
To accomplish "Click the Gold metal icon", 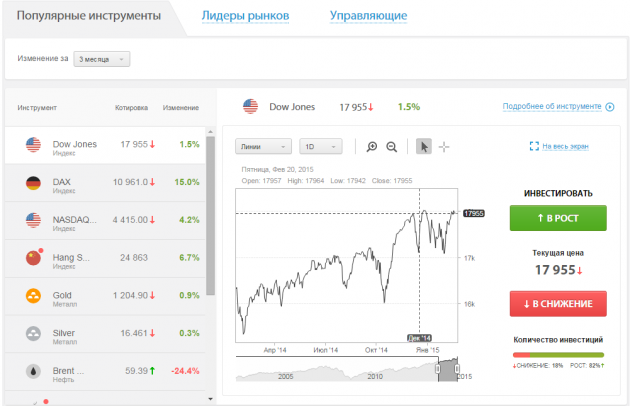I will click(32, 297).
